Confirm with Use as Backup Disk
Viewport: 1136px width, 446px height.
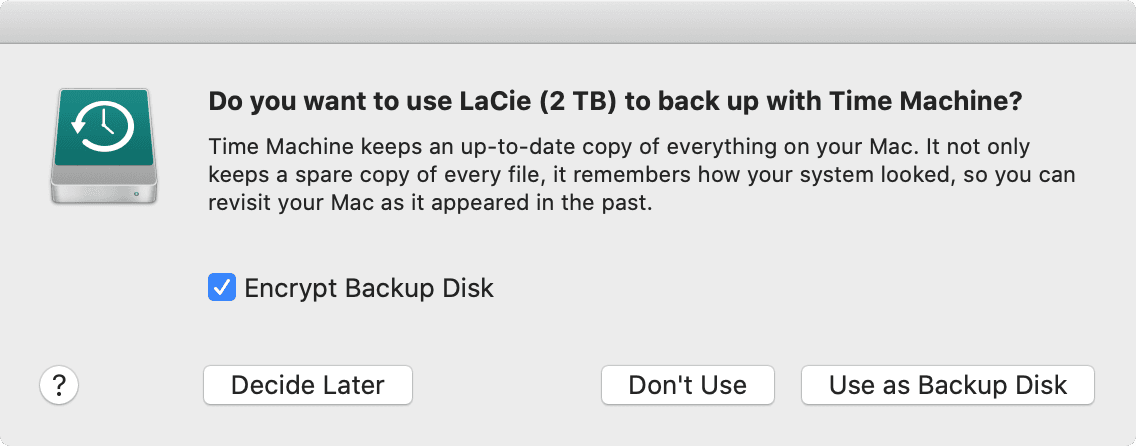click(948, 385)
